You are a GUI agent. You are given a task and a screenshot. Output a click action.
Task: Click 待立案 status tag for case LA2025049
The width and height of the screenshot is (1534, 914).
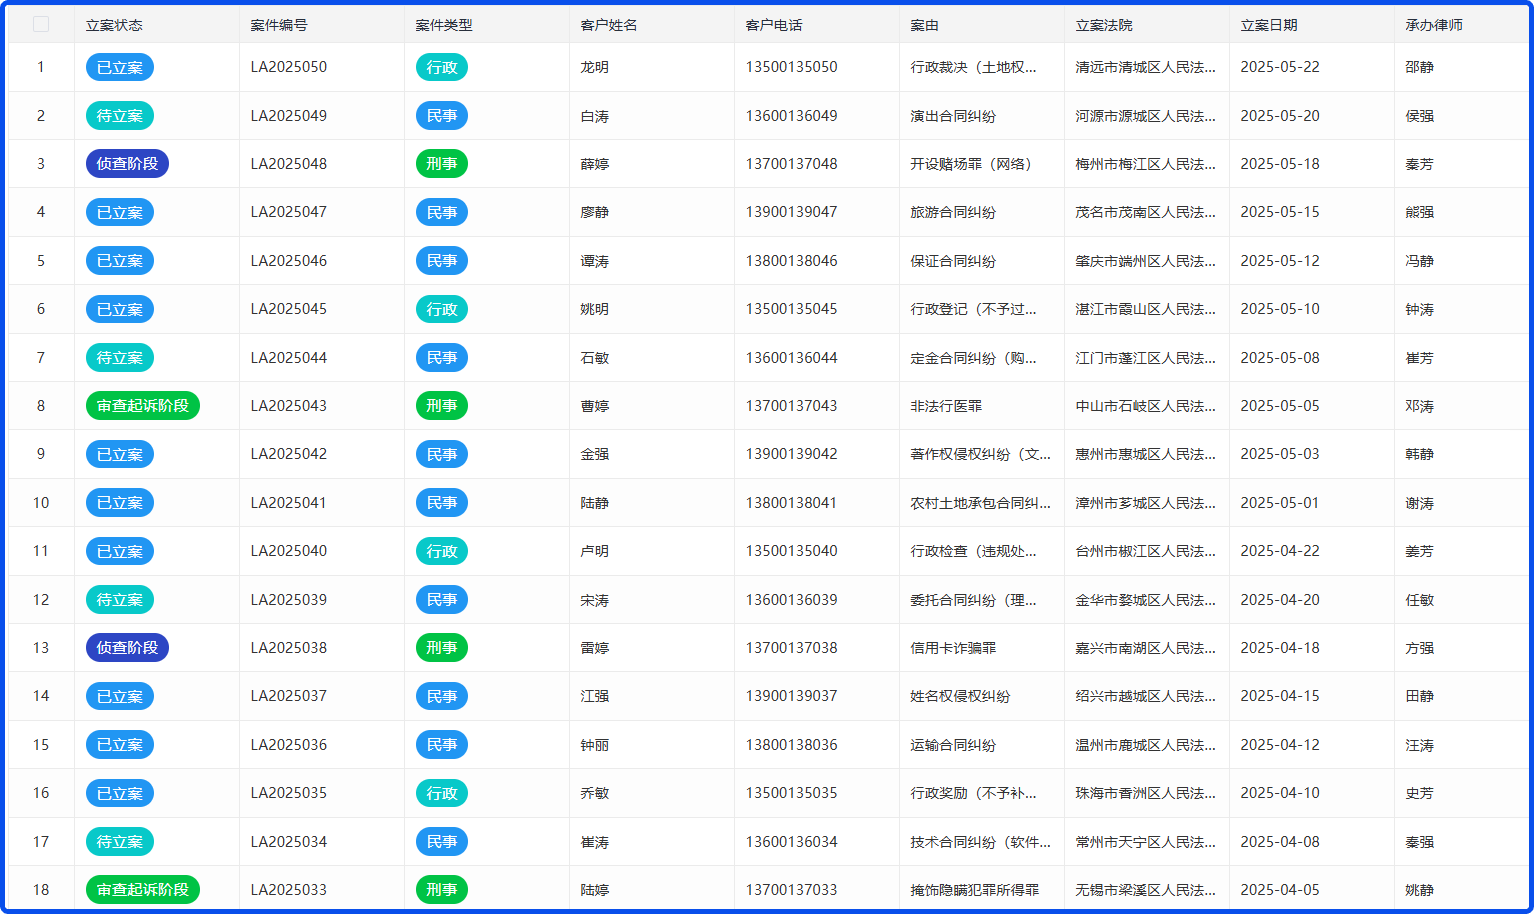pos(120,116)
